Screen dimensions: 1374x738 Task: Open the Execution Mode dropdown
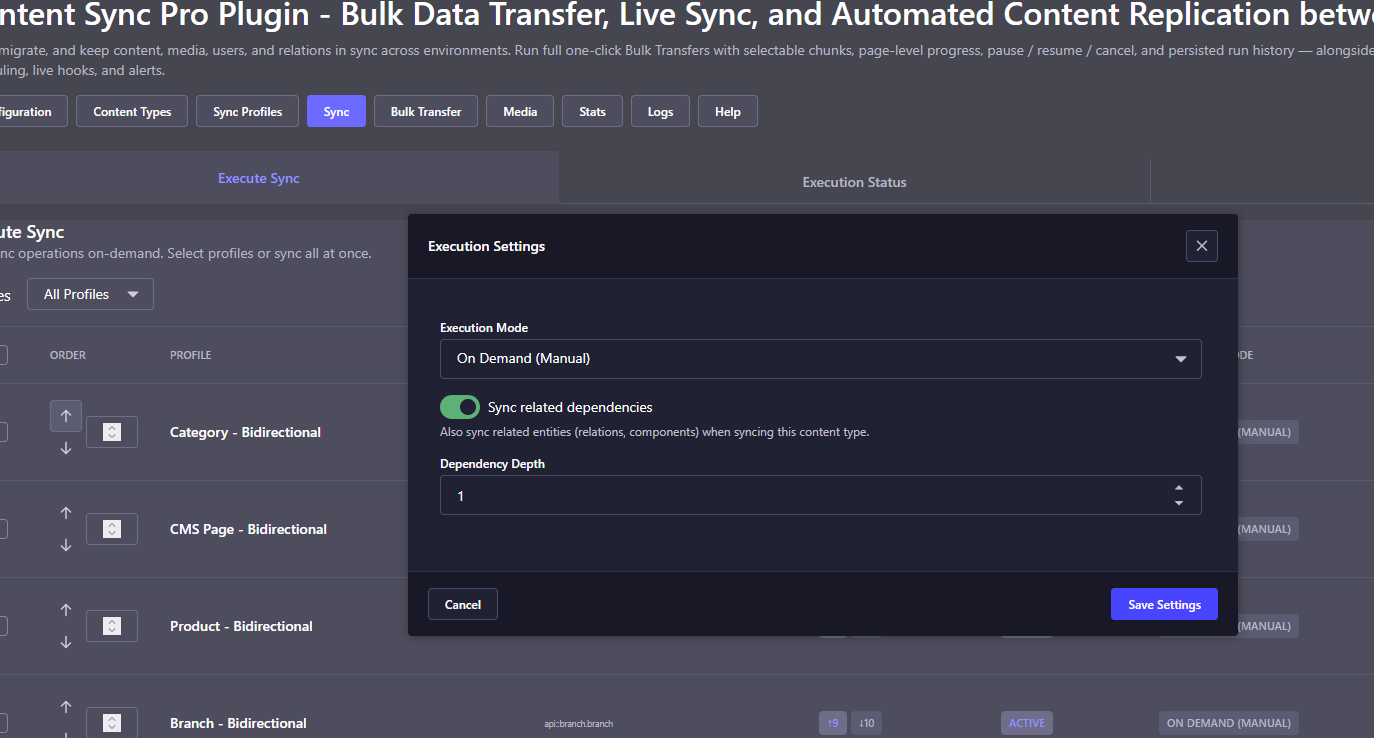pyautogui.click(x=820, y=358)
